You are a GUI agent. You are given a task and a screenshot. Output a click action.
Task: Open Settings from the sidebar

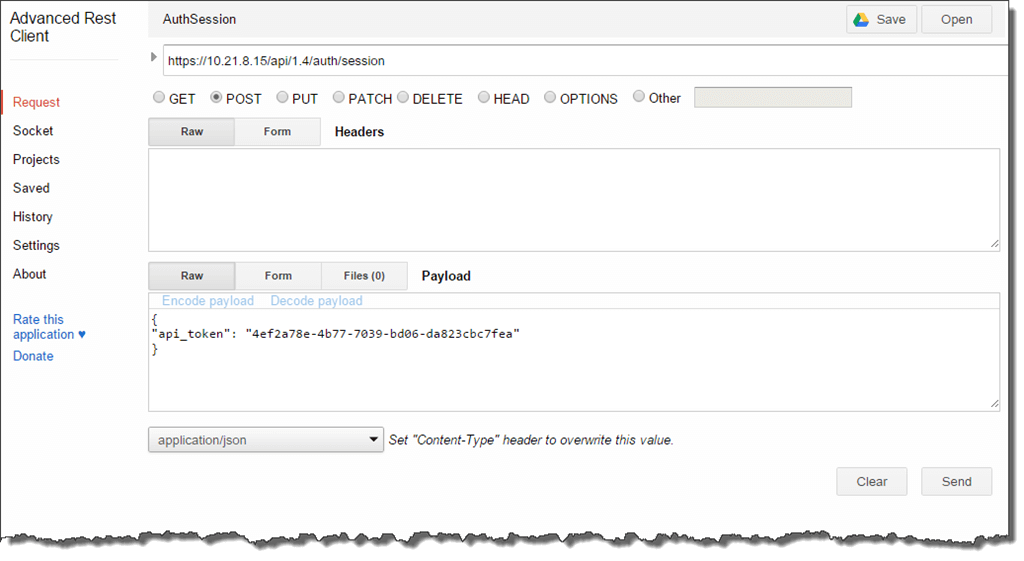click(37, 246)
